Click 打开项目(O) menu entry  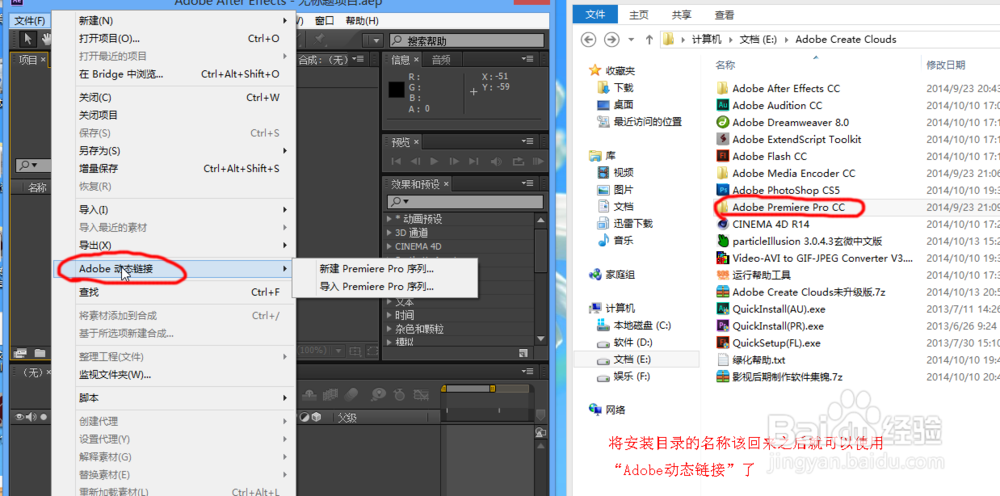(x=180, y=38)
